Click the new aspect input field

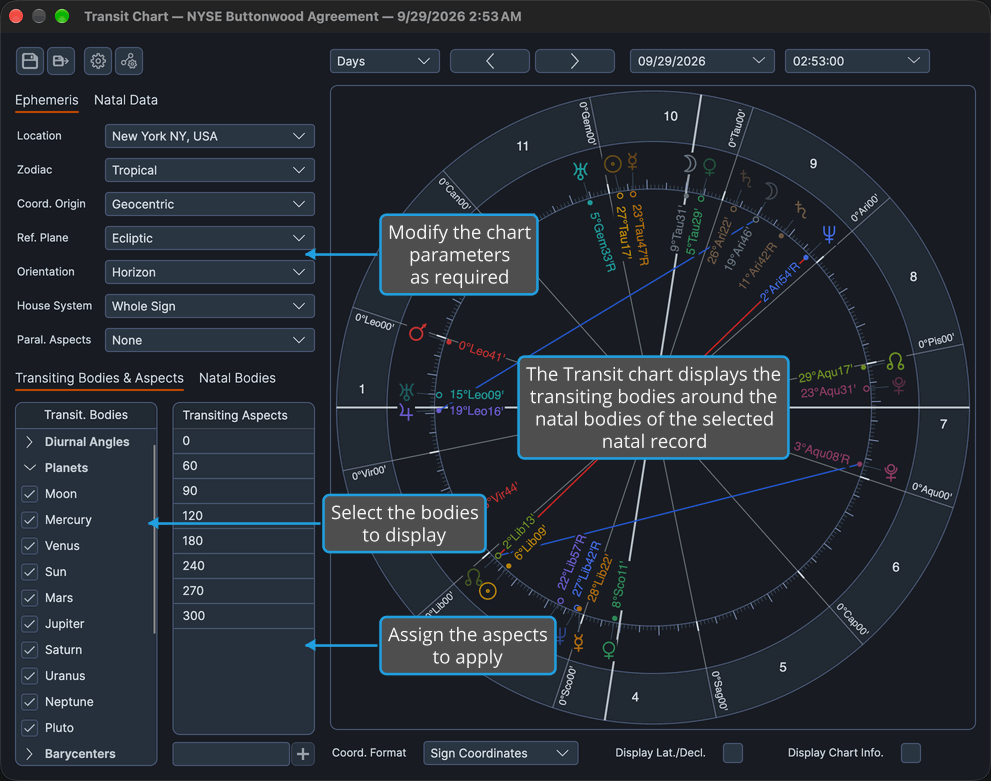[x=231, y=754]
